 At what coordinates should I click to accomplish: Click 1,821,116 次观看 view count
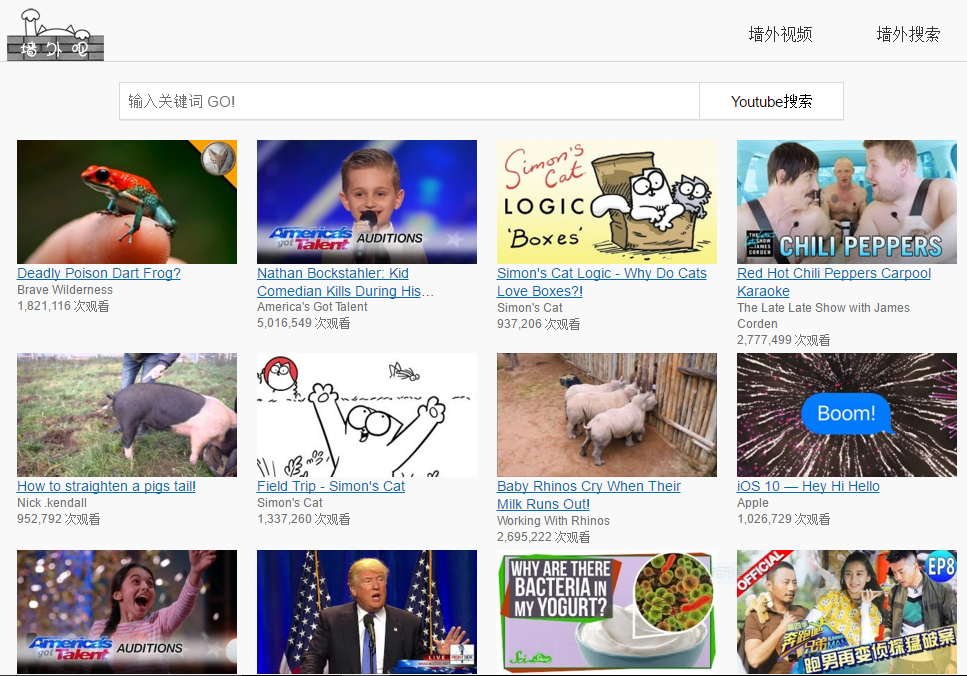pos(63,306)
